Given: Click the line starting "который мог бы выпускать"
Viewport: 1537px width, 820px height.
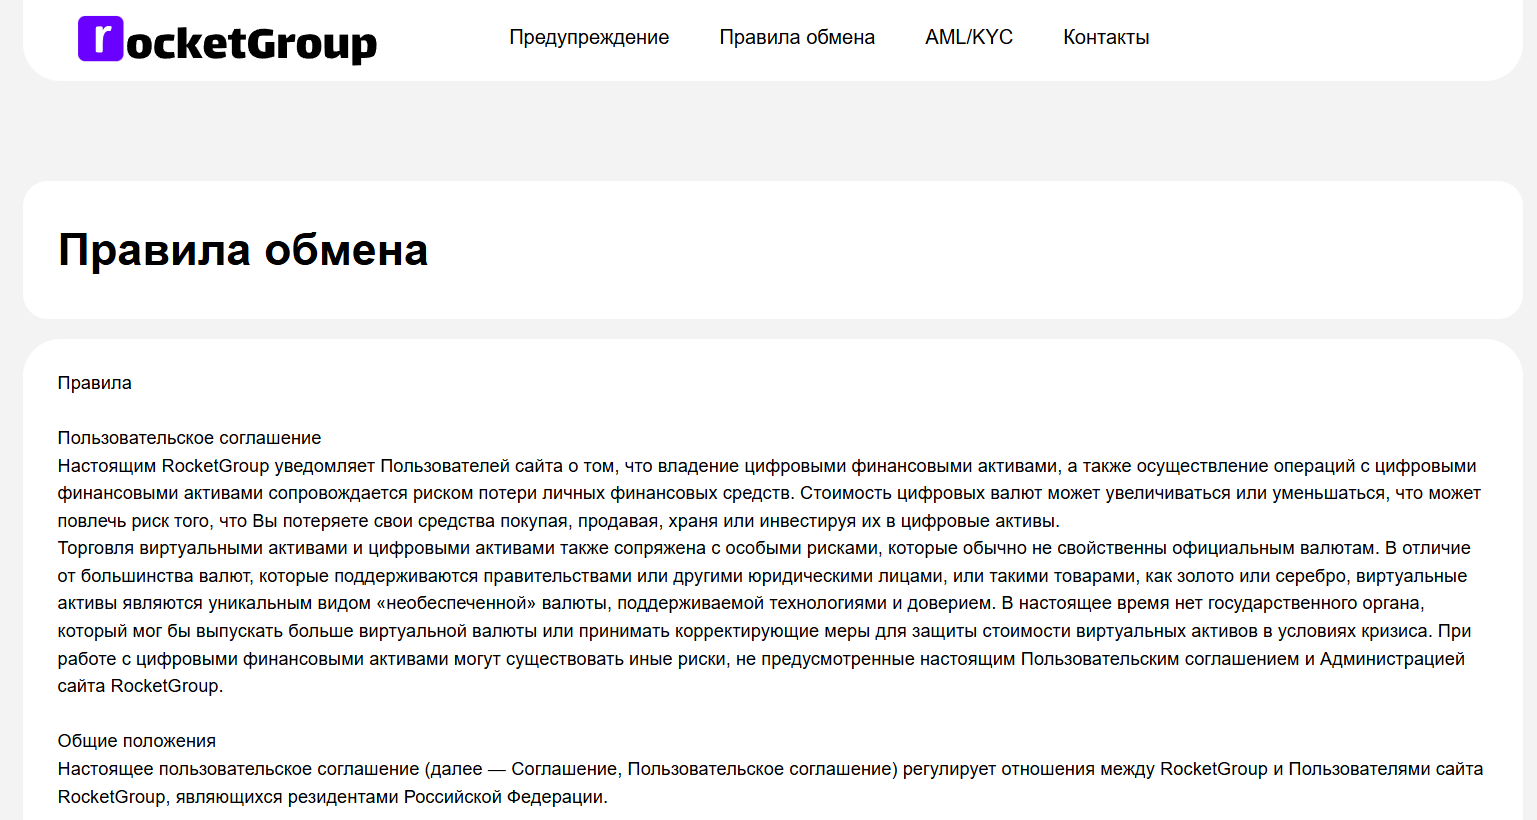Looking at the screenshot, I should 764,631.
